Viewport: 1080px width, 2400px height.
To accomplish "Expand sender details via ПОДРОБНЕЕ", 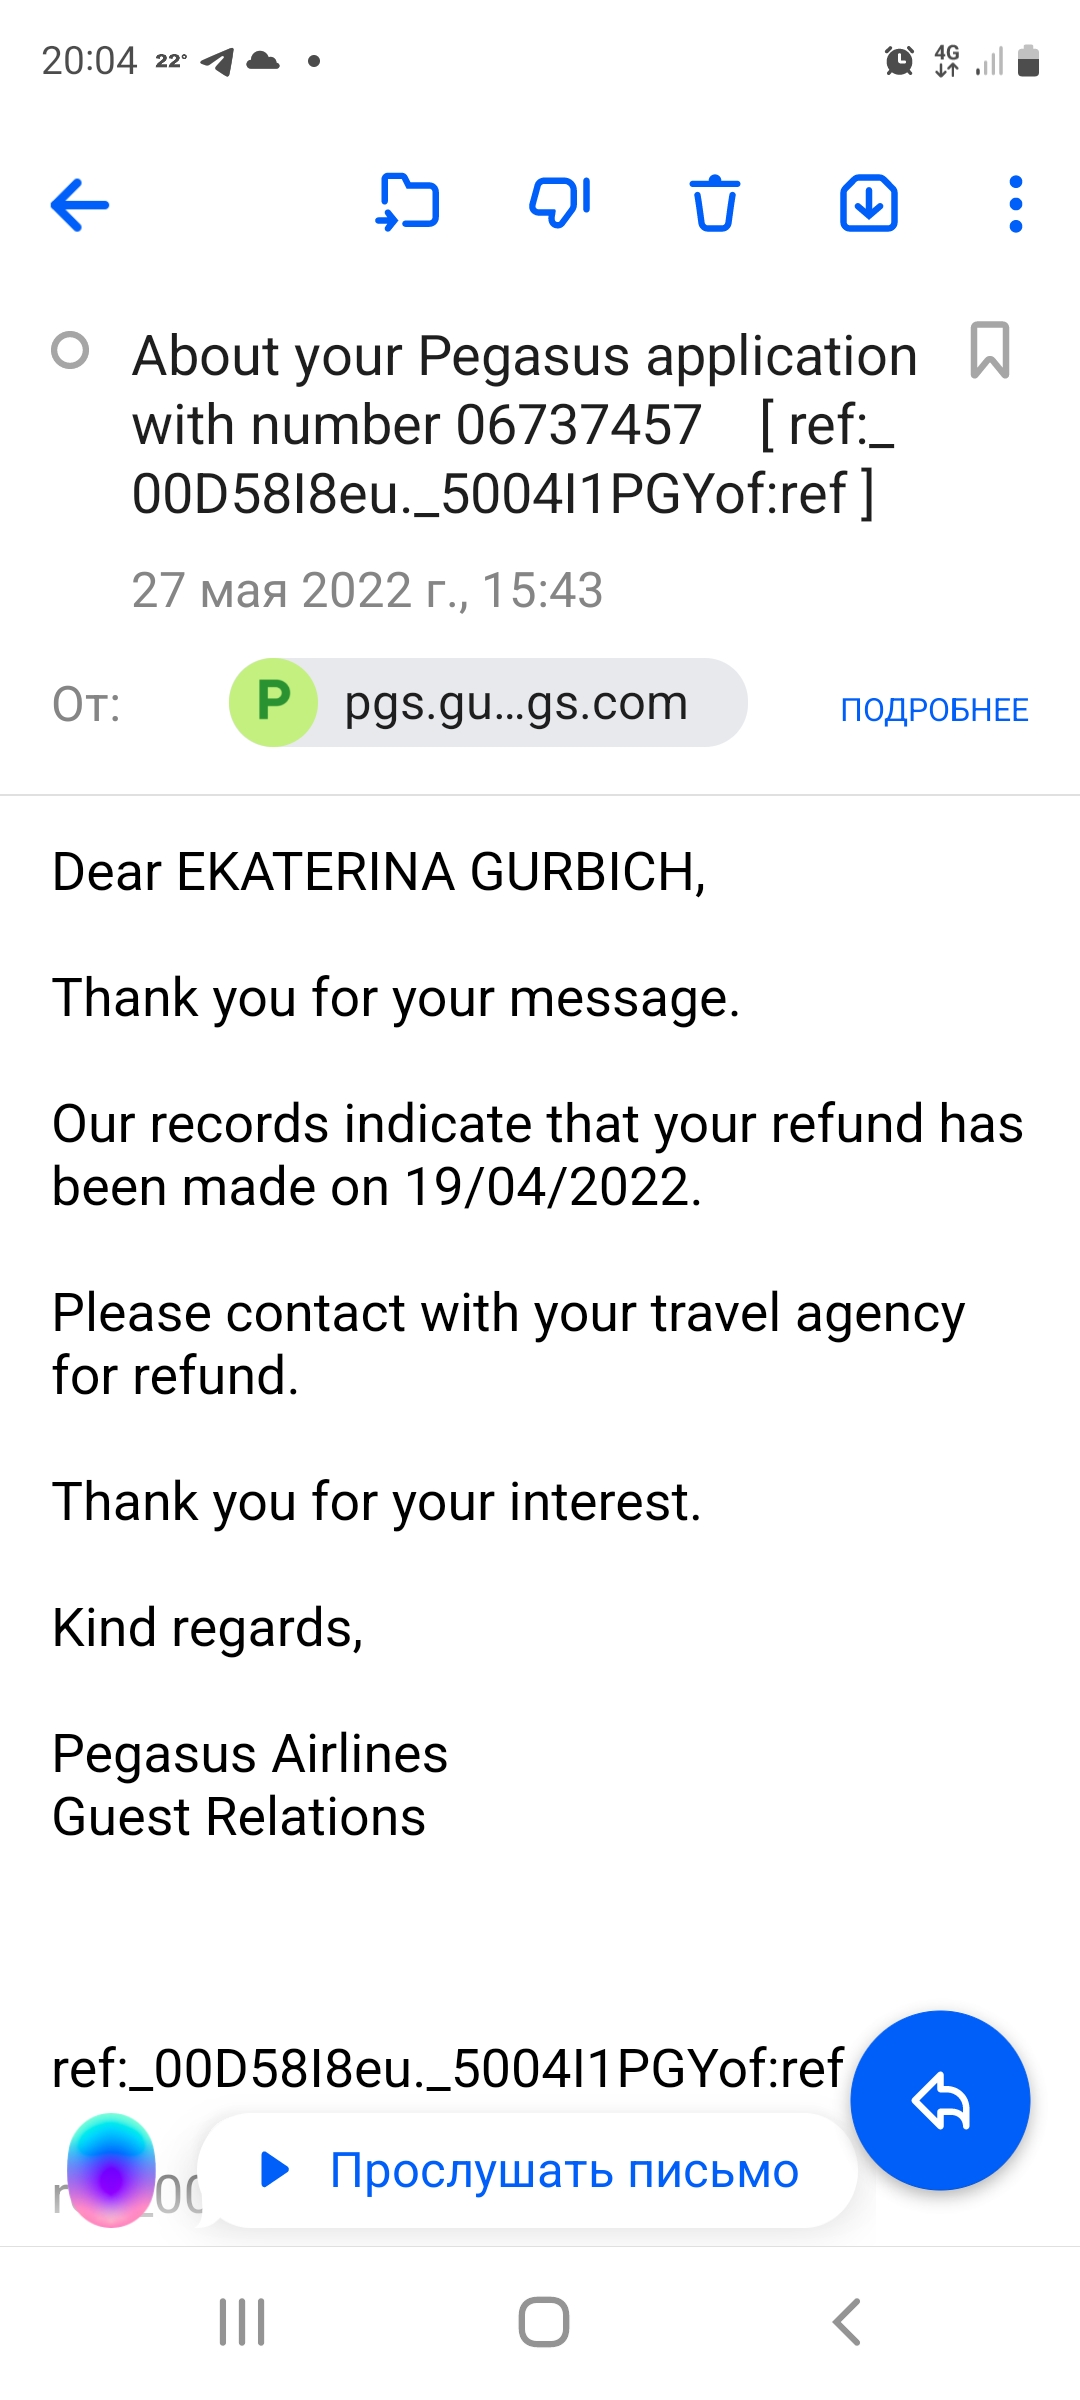I will [x=934, y=710].
